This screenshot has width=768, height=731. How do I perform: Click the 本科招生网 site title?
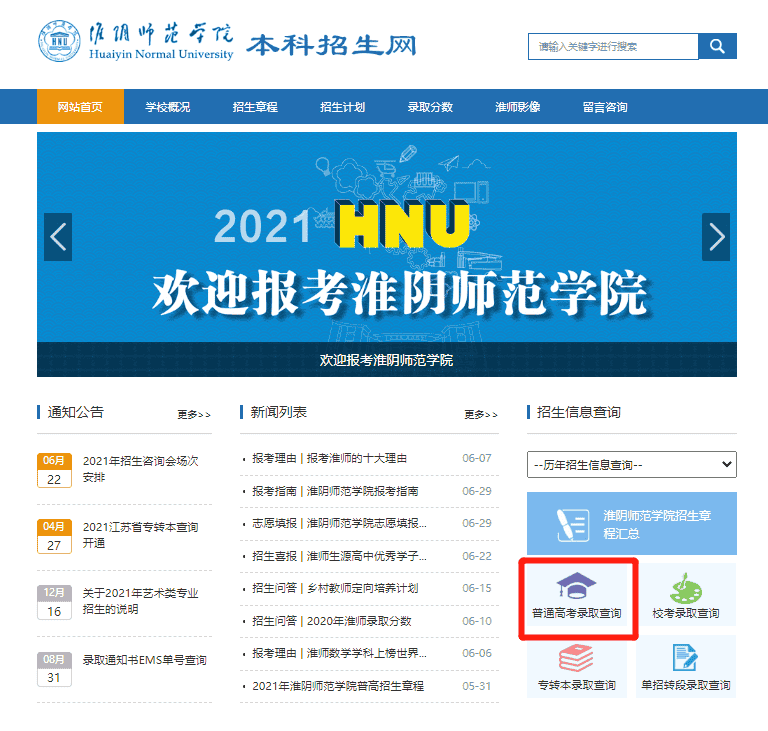[331, 45]
